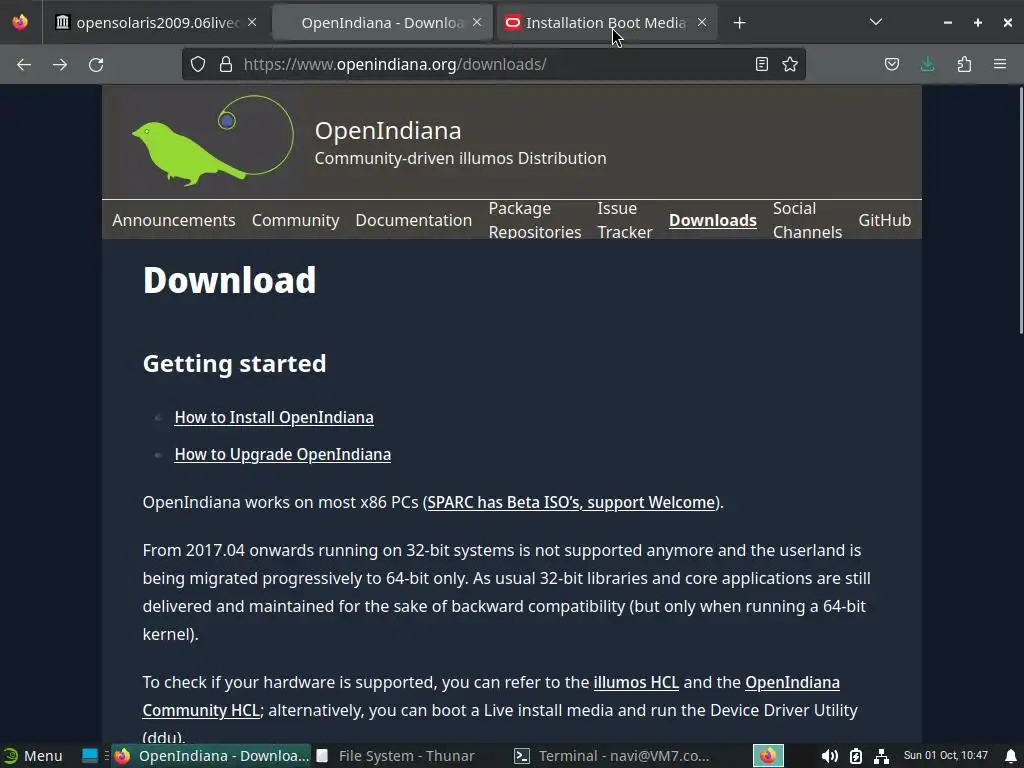Save page to Pocket
This screenshot has height=768, width=1024.
892,64
